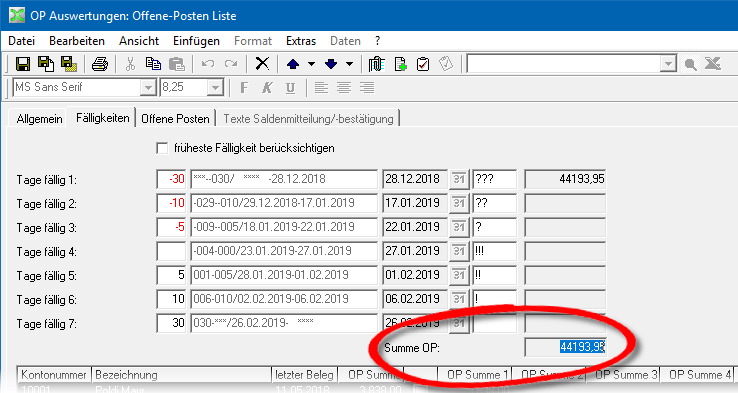Open the Extras menu

[301, 41]
